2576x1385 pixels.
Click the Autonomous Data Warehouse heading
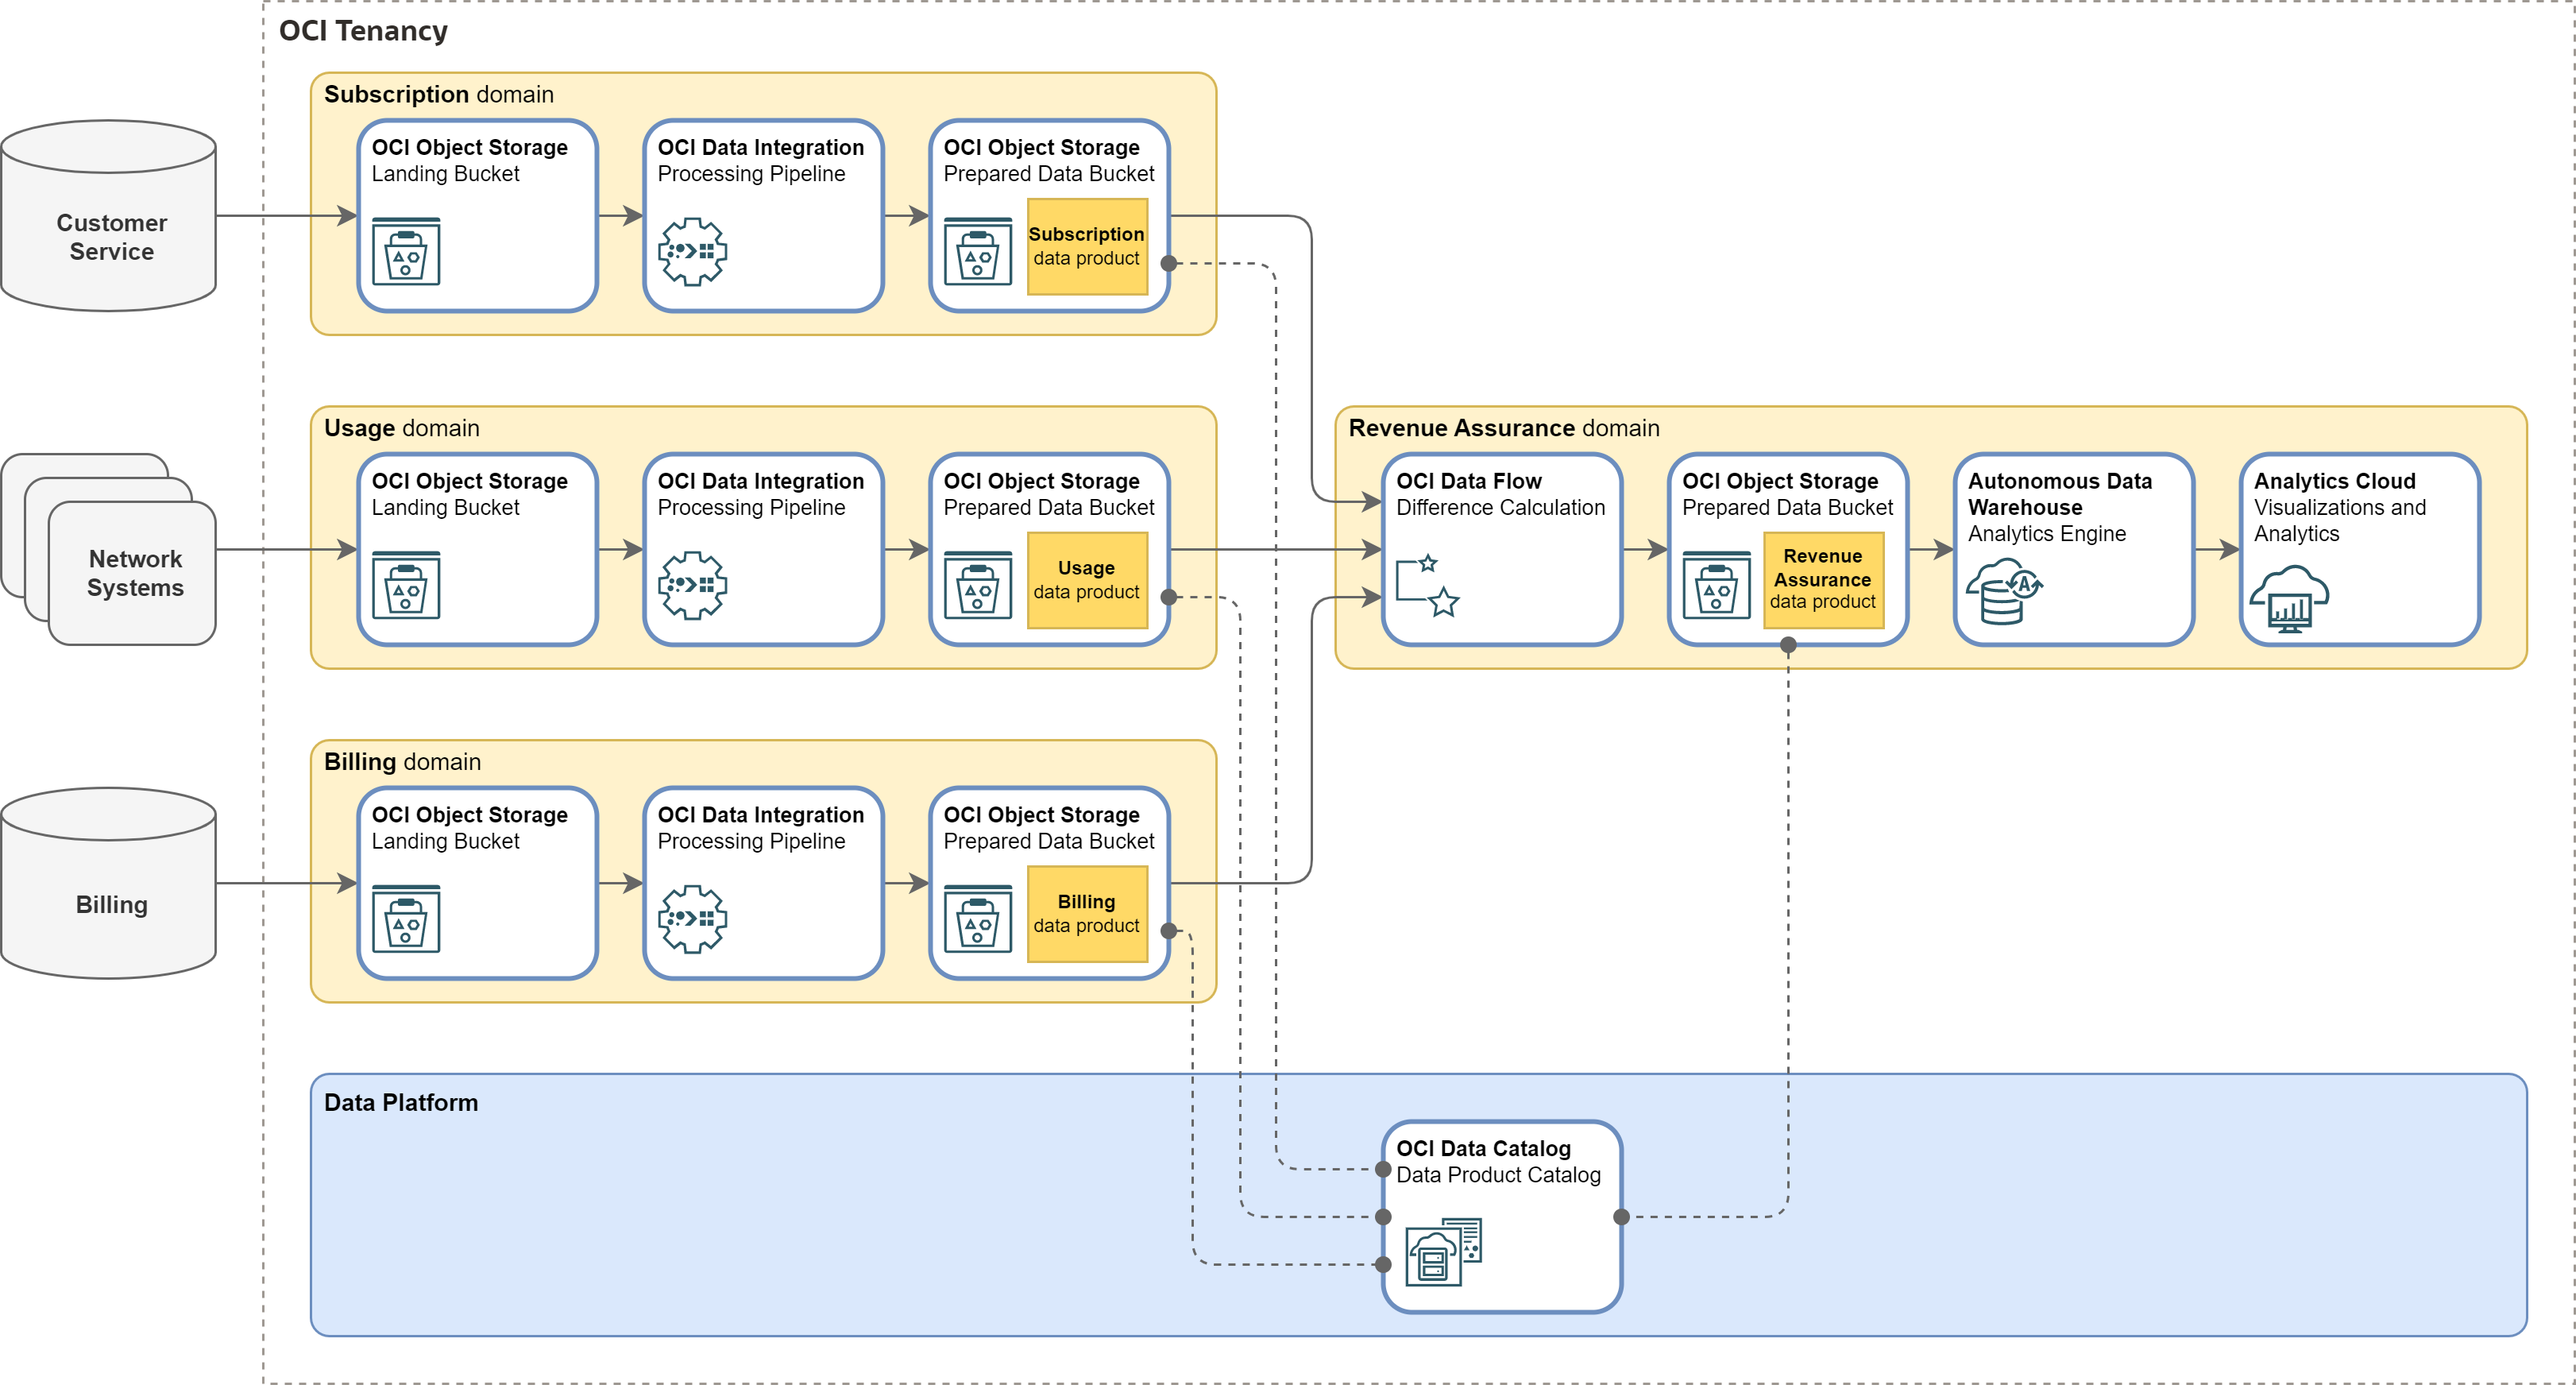coord(2059,494)
